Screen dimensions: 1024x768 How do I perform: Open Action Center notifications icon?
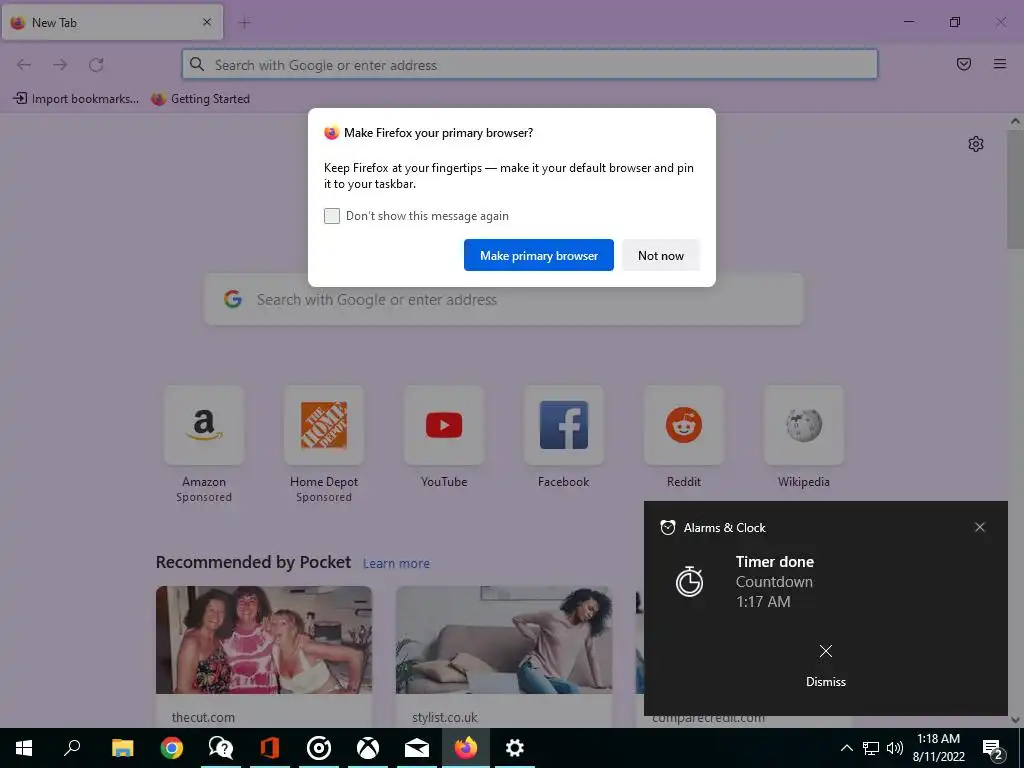point(993,748)
